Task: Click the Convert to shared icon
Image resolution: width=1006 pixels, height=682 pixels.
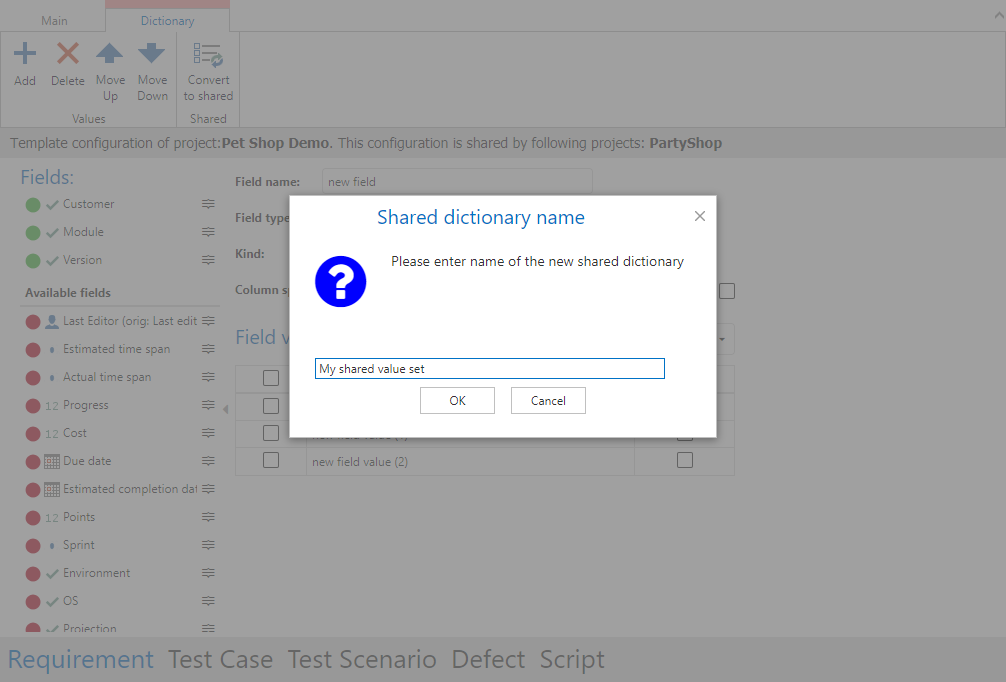Action: click(208, 54)
